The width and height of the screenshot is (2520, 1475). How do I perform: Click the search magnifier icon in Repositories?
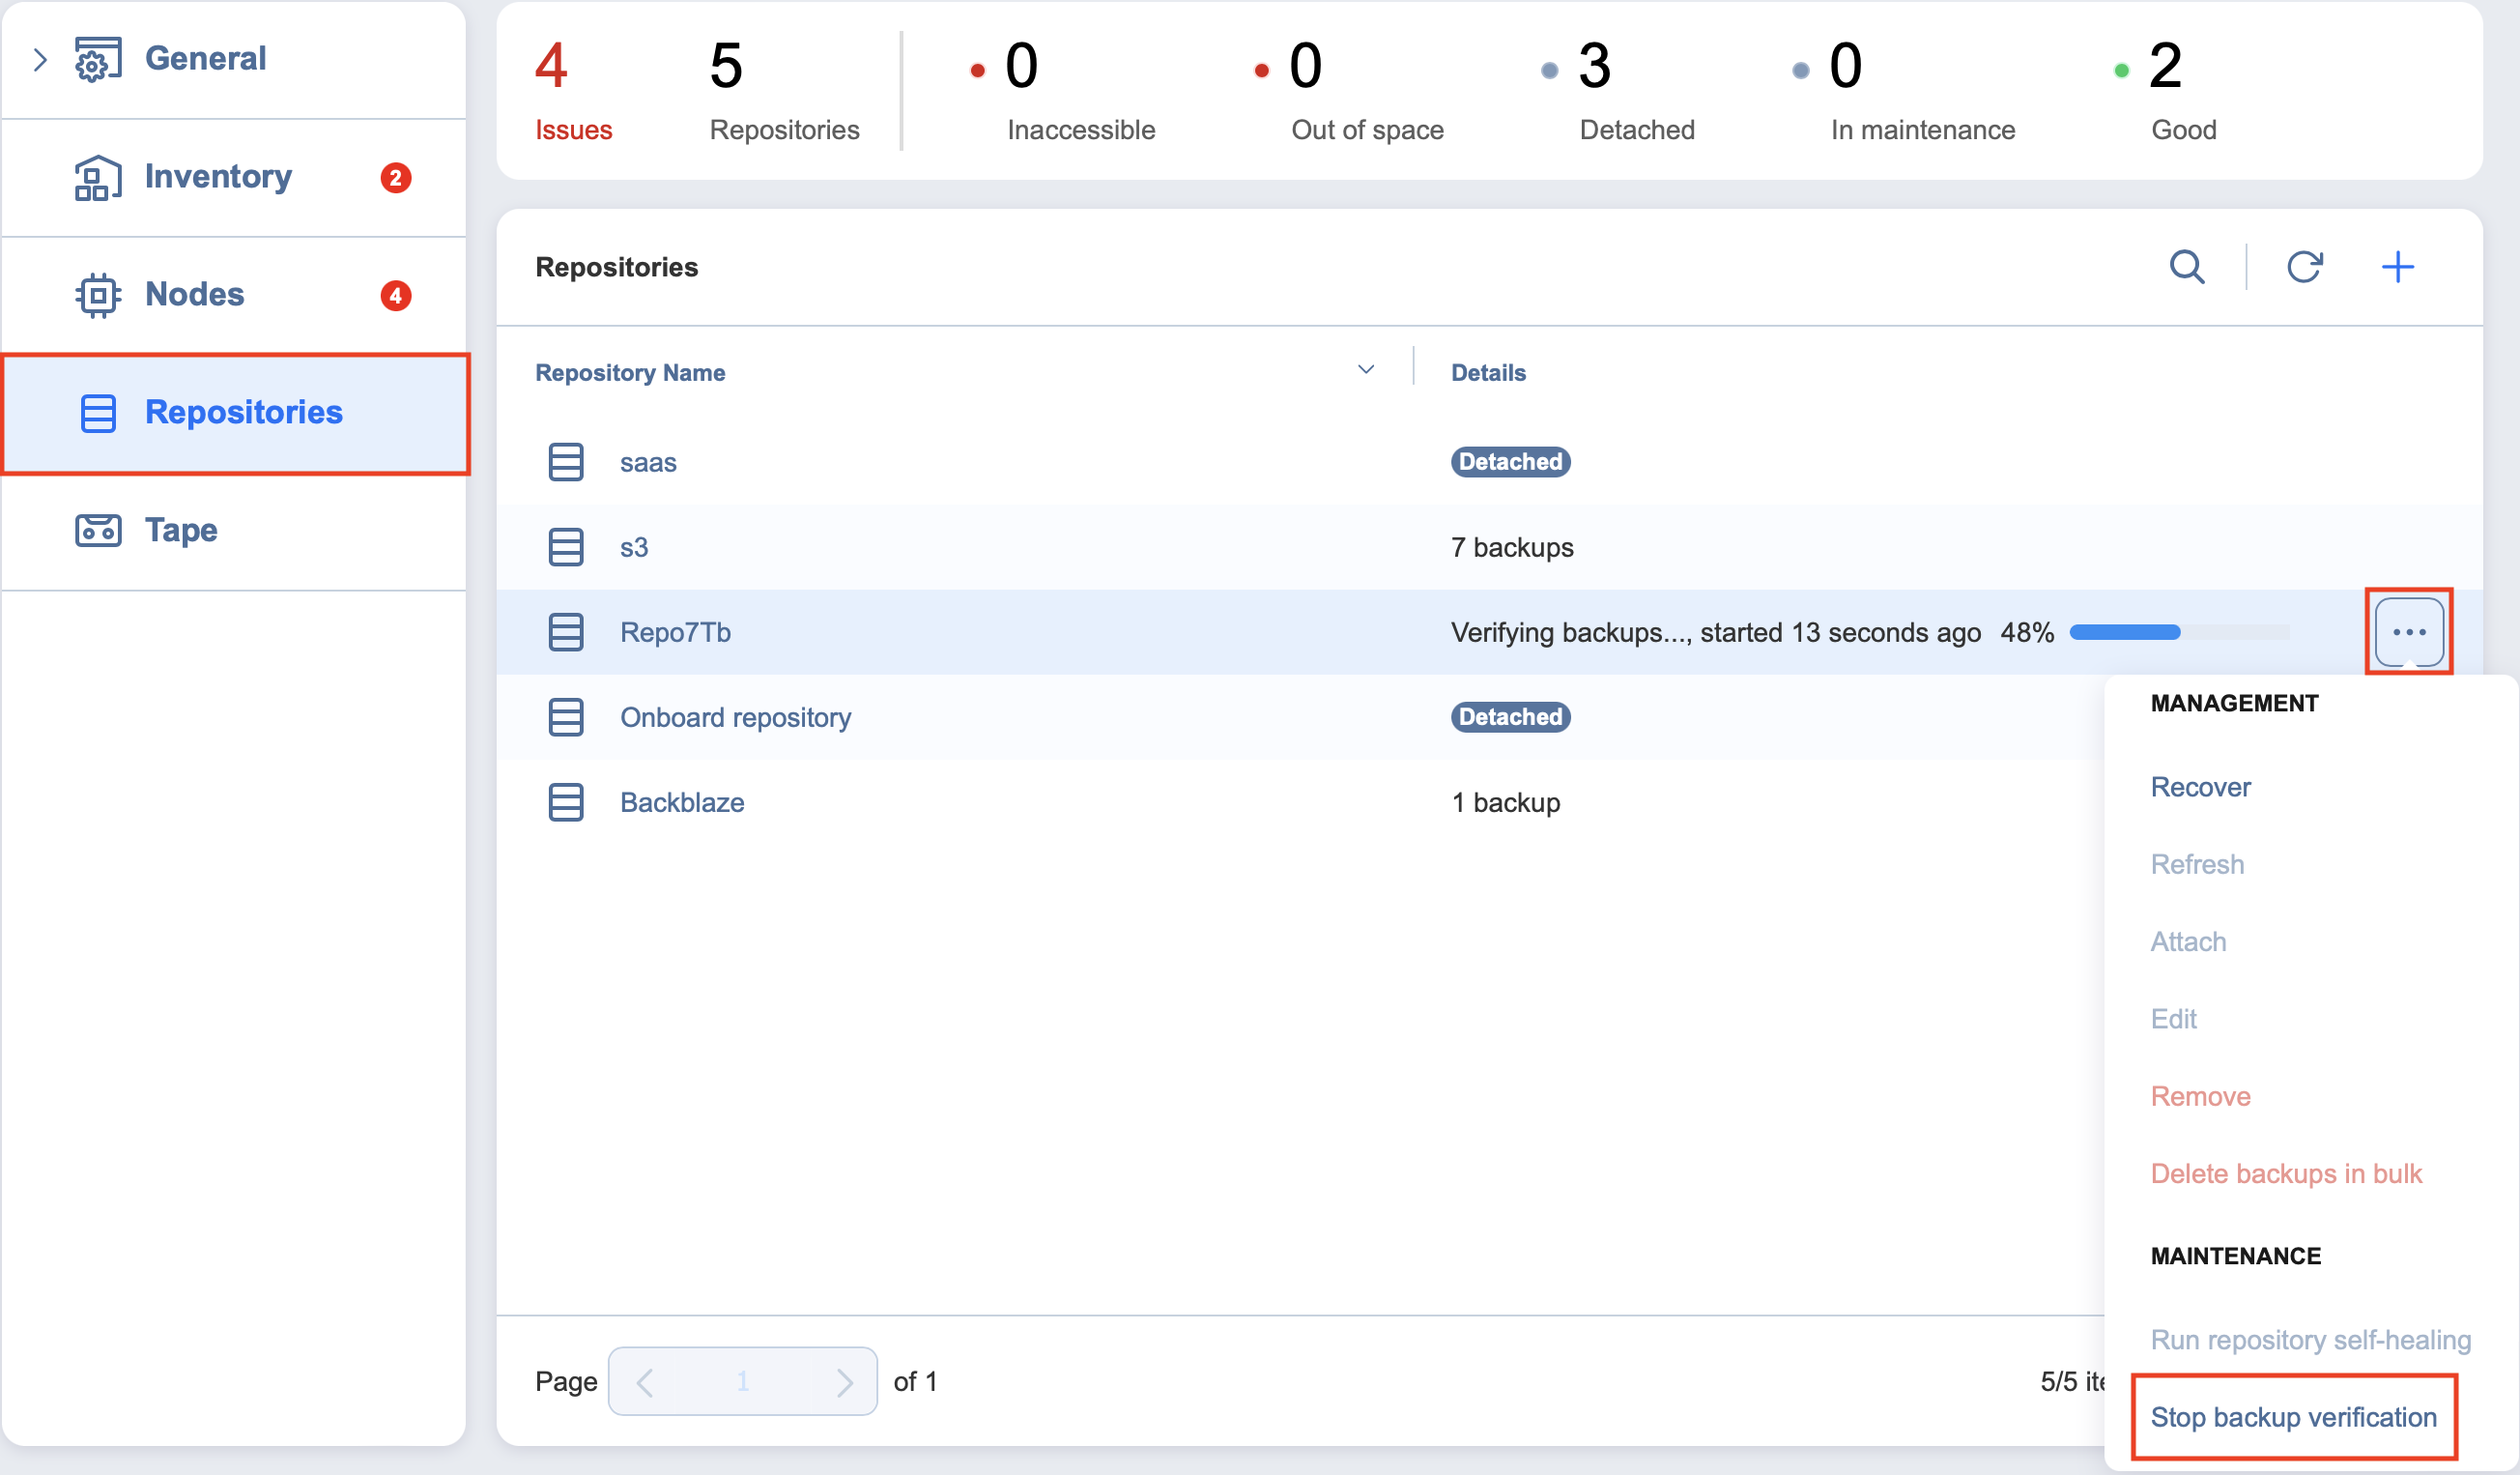click(2186, 267)
